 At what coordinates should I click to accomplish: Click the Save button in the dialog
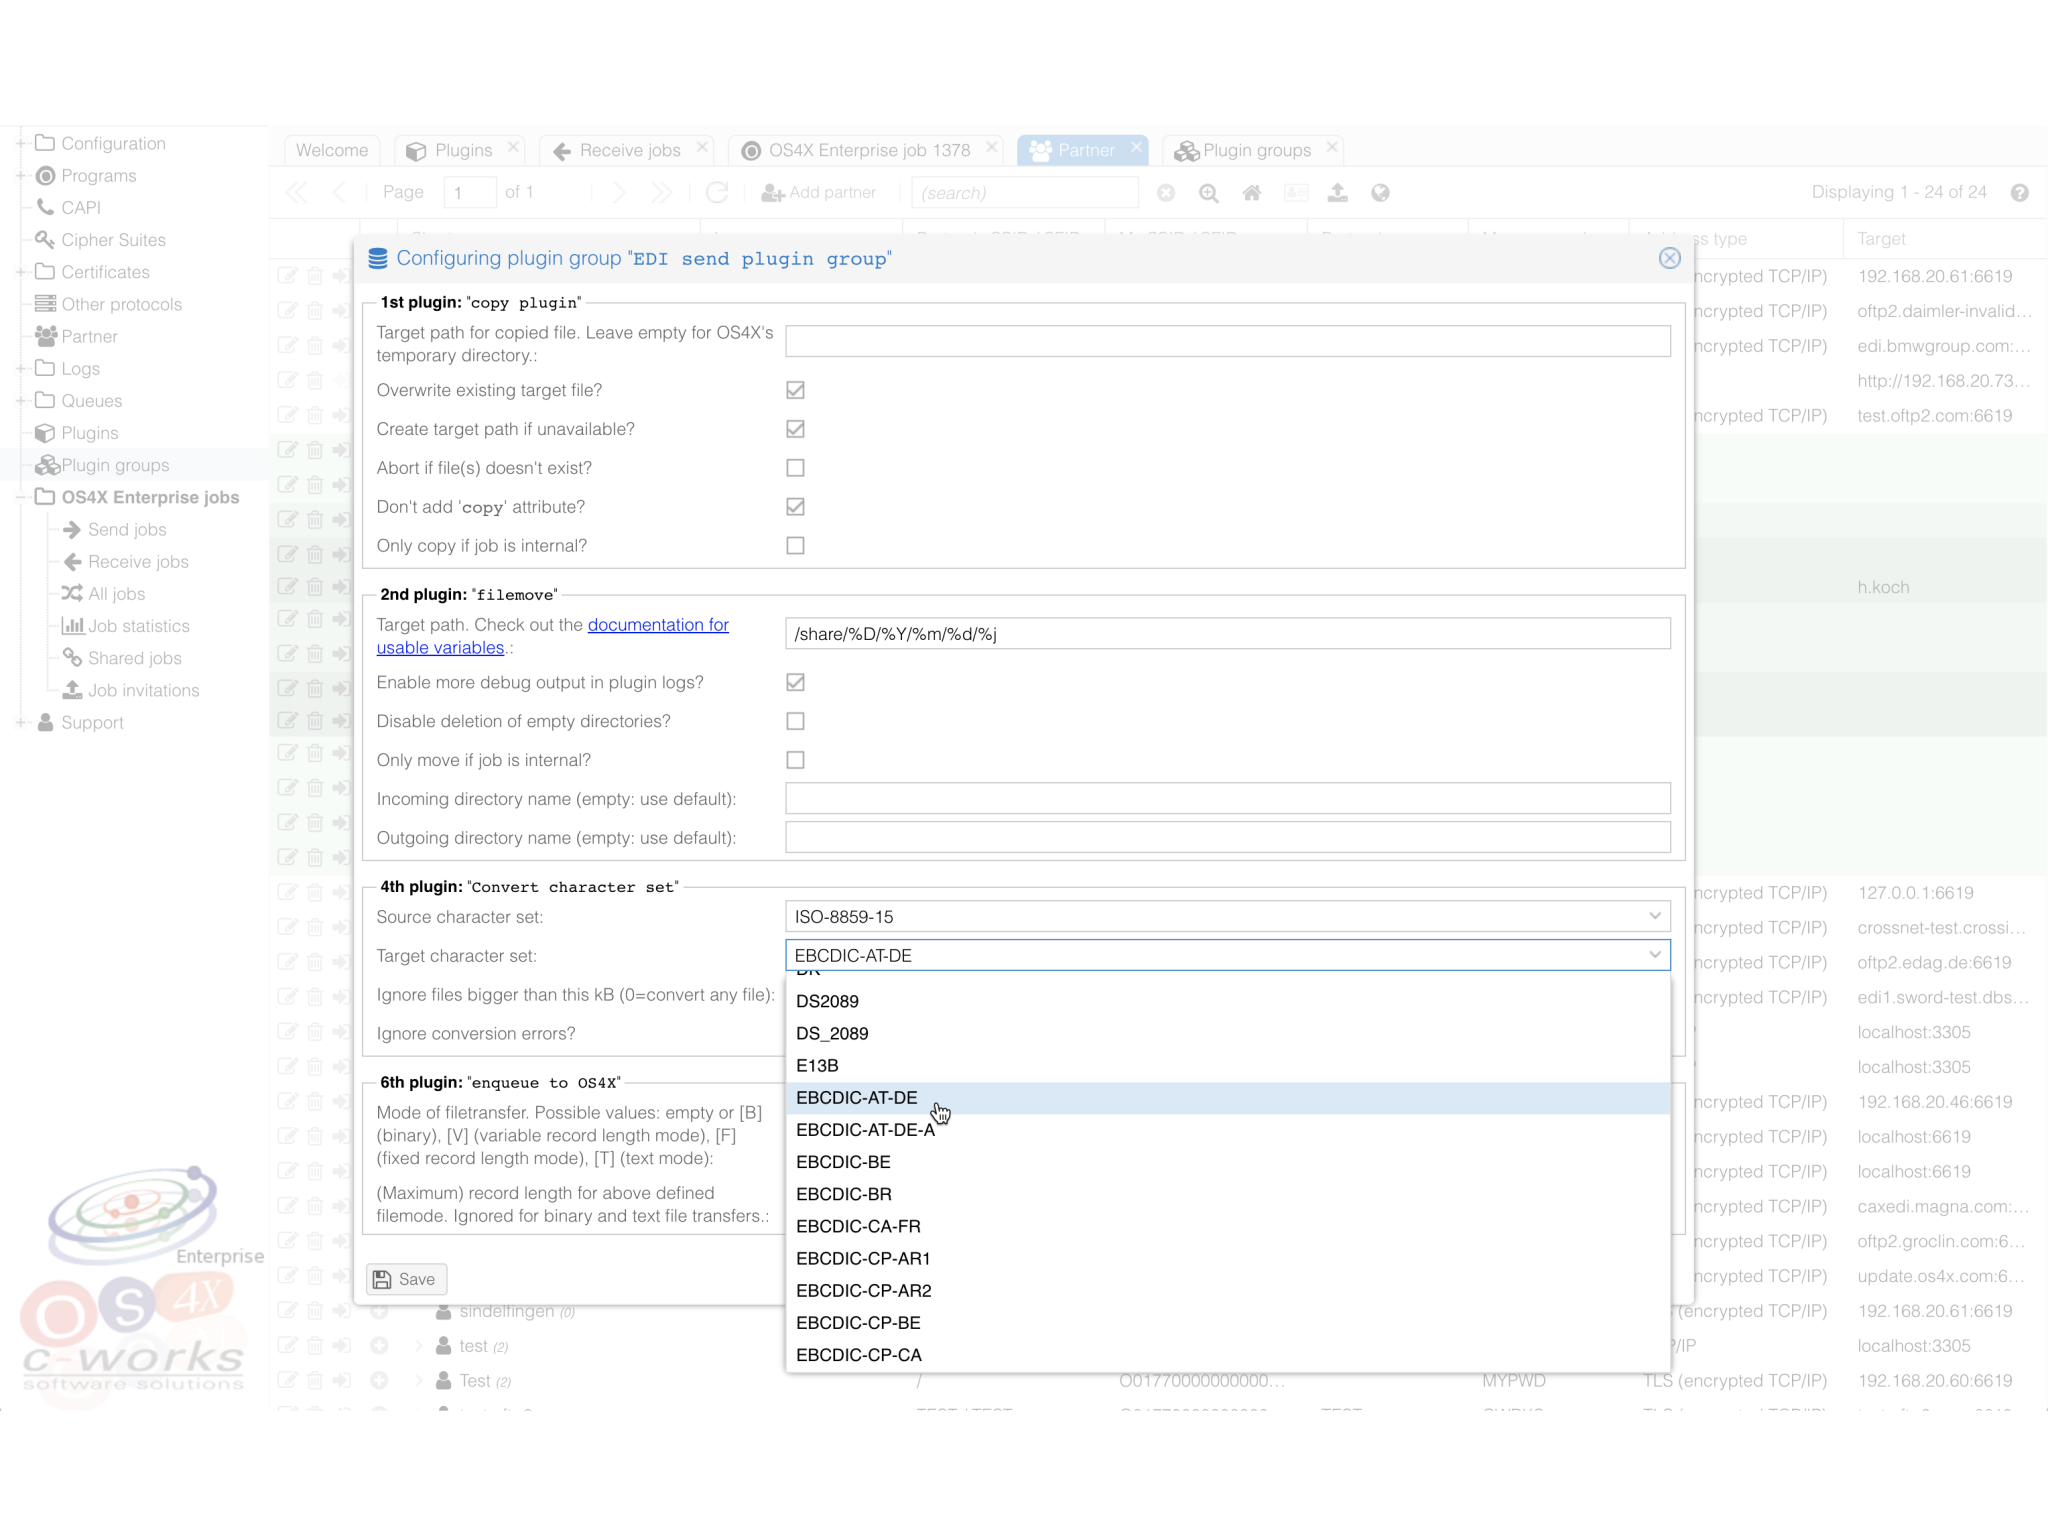tap(405, 1278)
